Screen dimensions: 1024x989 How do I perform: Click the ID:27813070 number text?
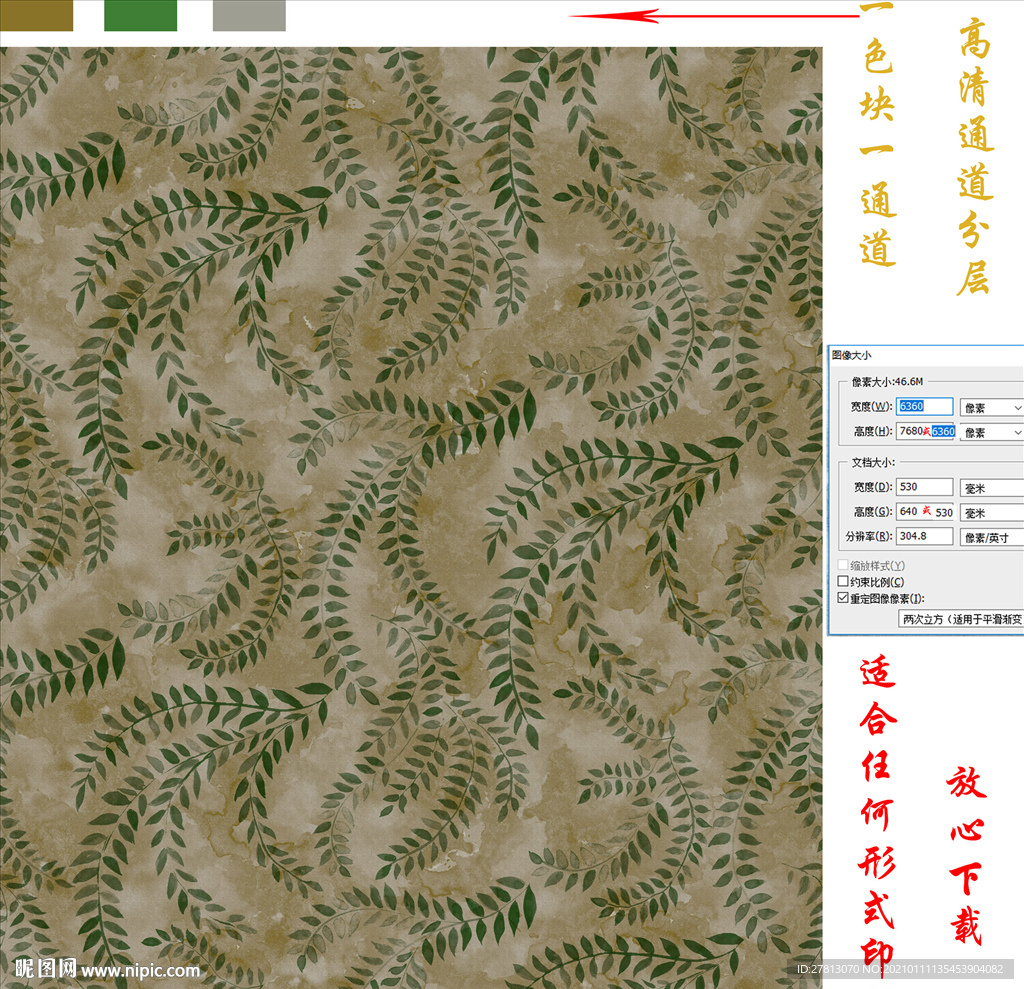[x=827, y=969]
